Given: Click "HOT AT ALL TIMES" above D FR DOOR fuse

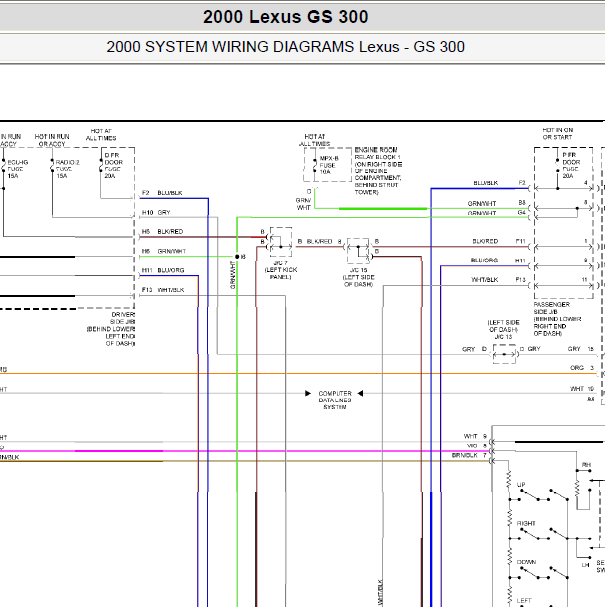Looking at the screenshot, I should 101,135.
